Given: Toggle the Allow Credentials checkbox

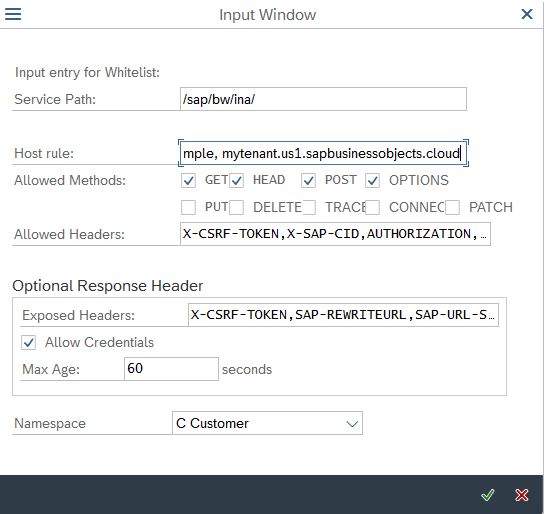Looking at the screenshot, I should click(x=29, y=342).
